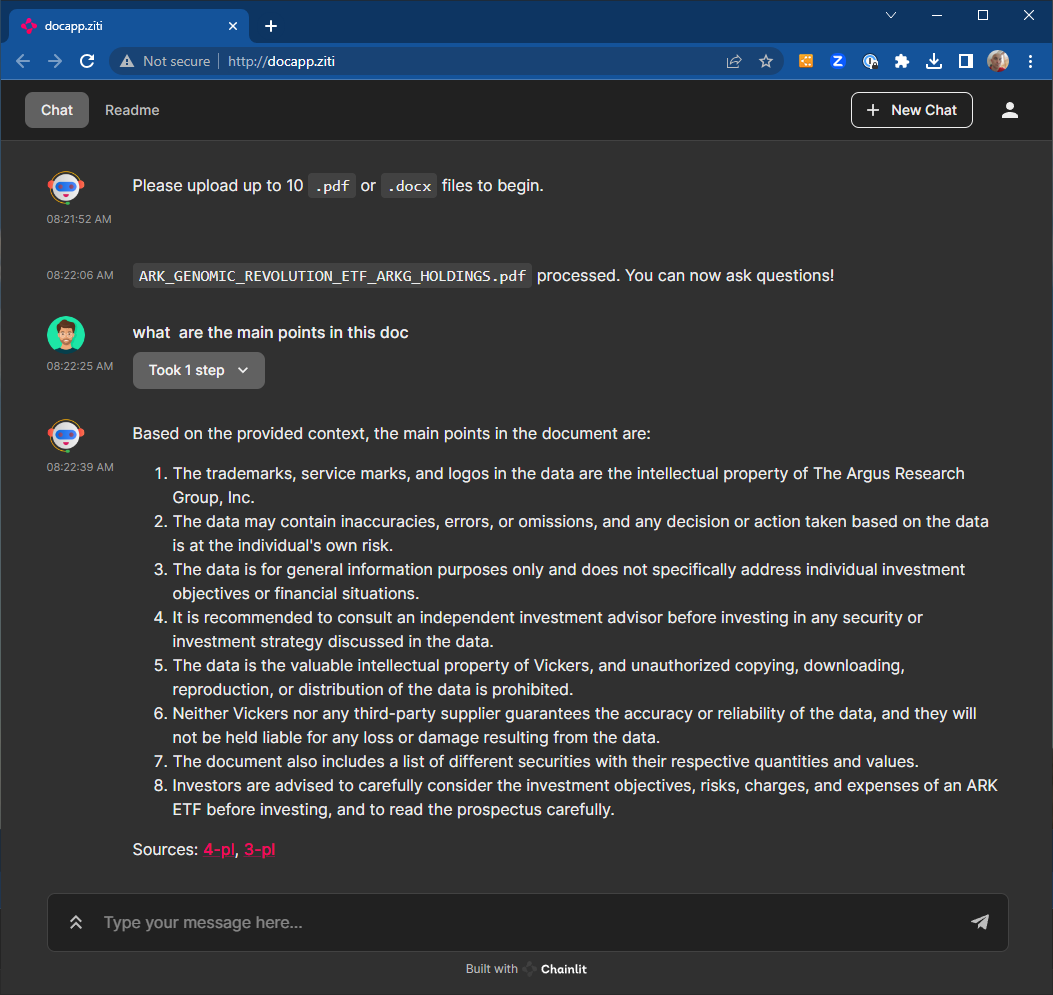Start a New Chat
The image size is (1053, 995).
[x=911, y=110]
